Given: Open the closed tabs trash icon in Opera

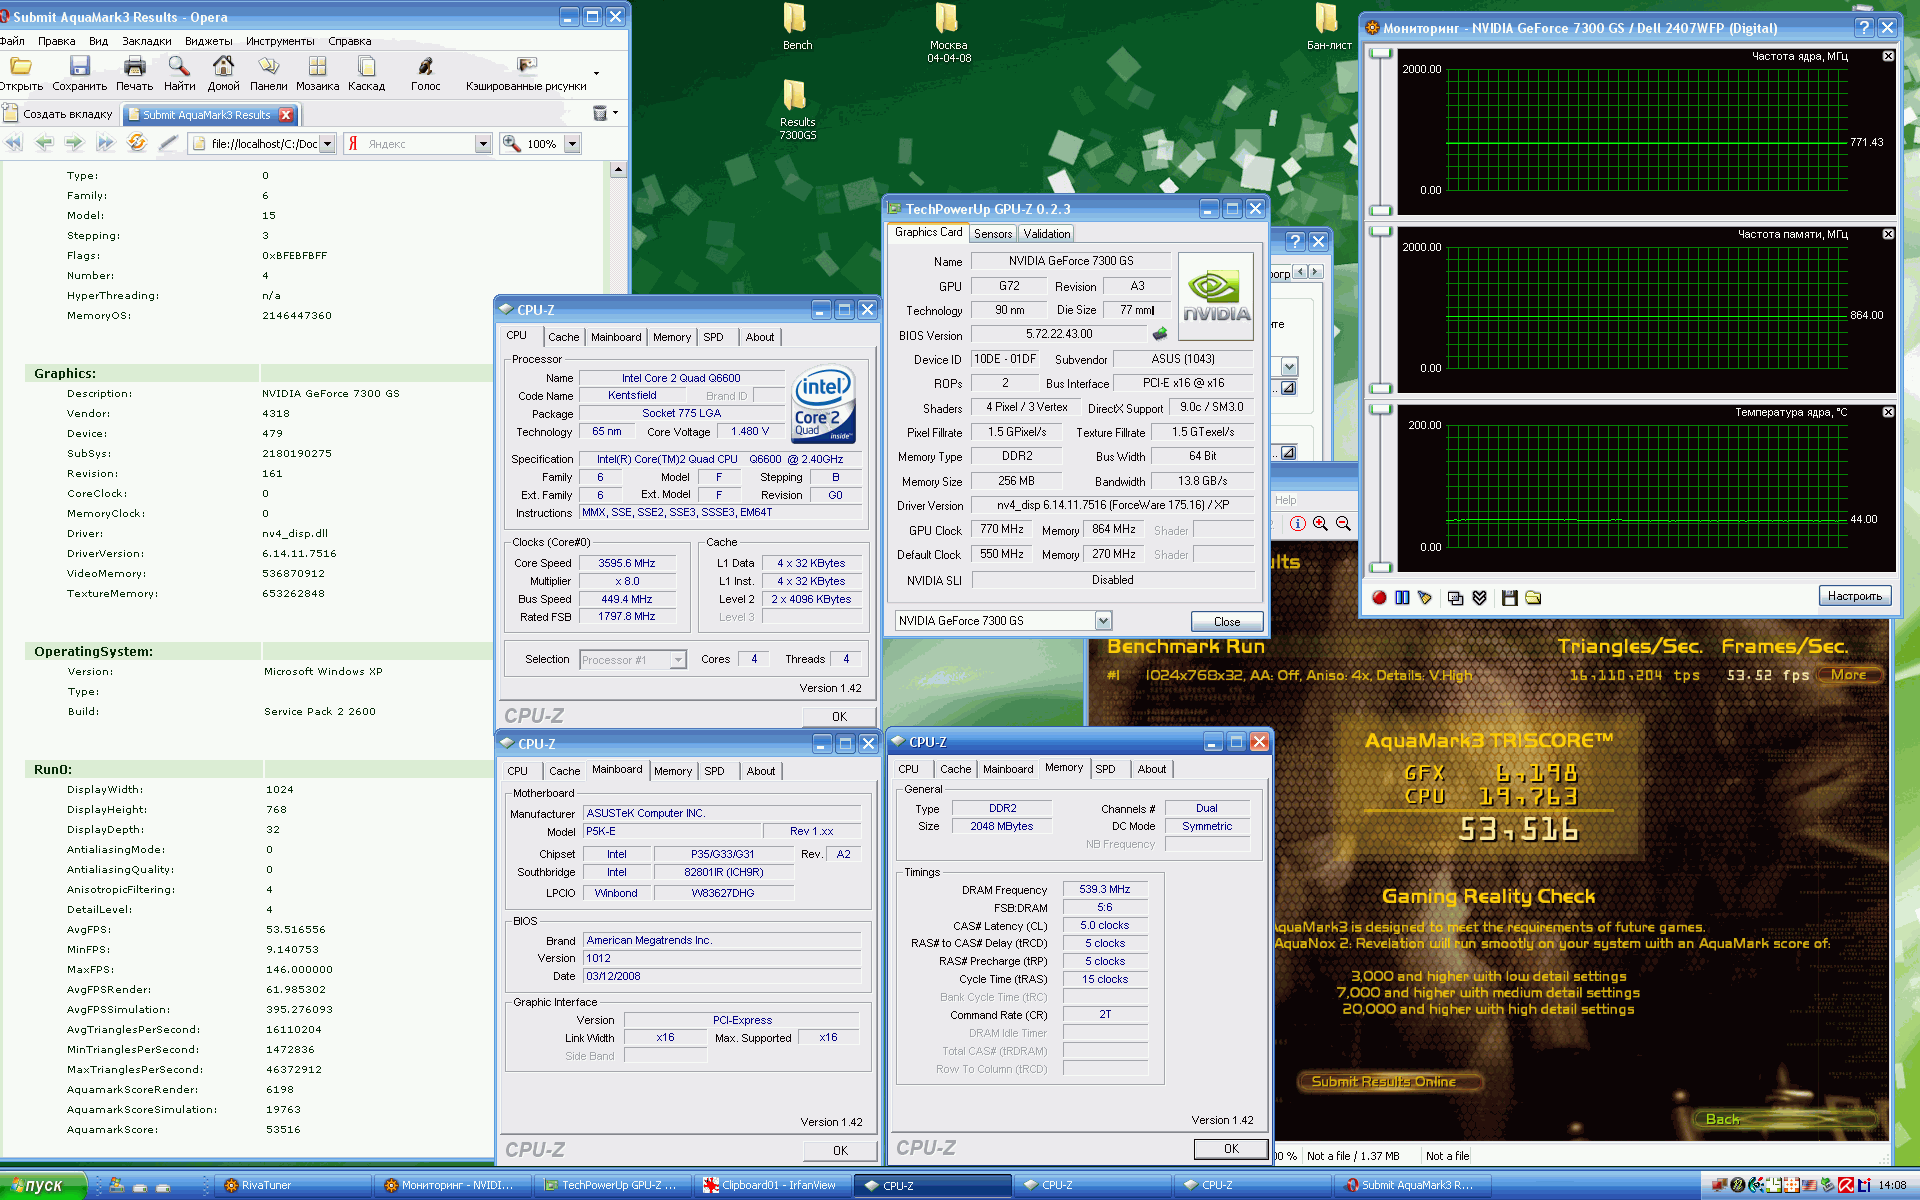Looking at the screenshot, I should pyautogui.click(x=600, y=113).
